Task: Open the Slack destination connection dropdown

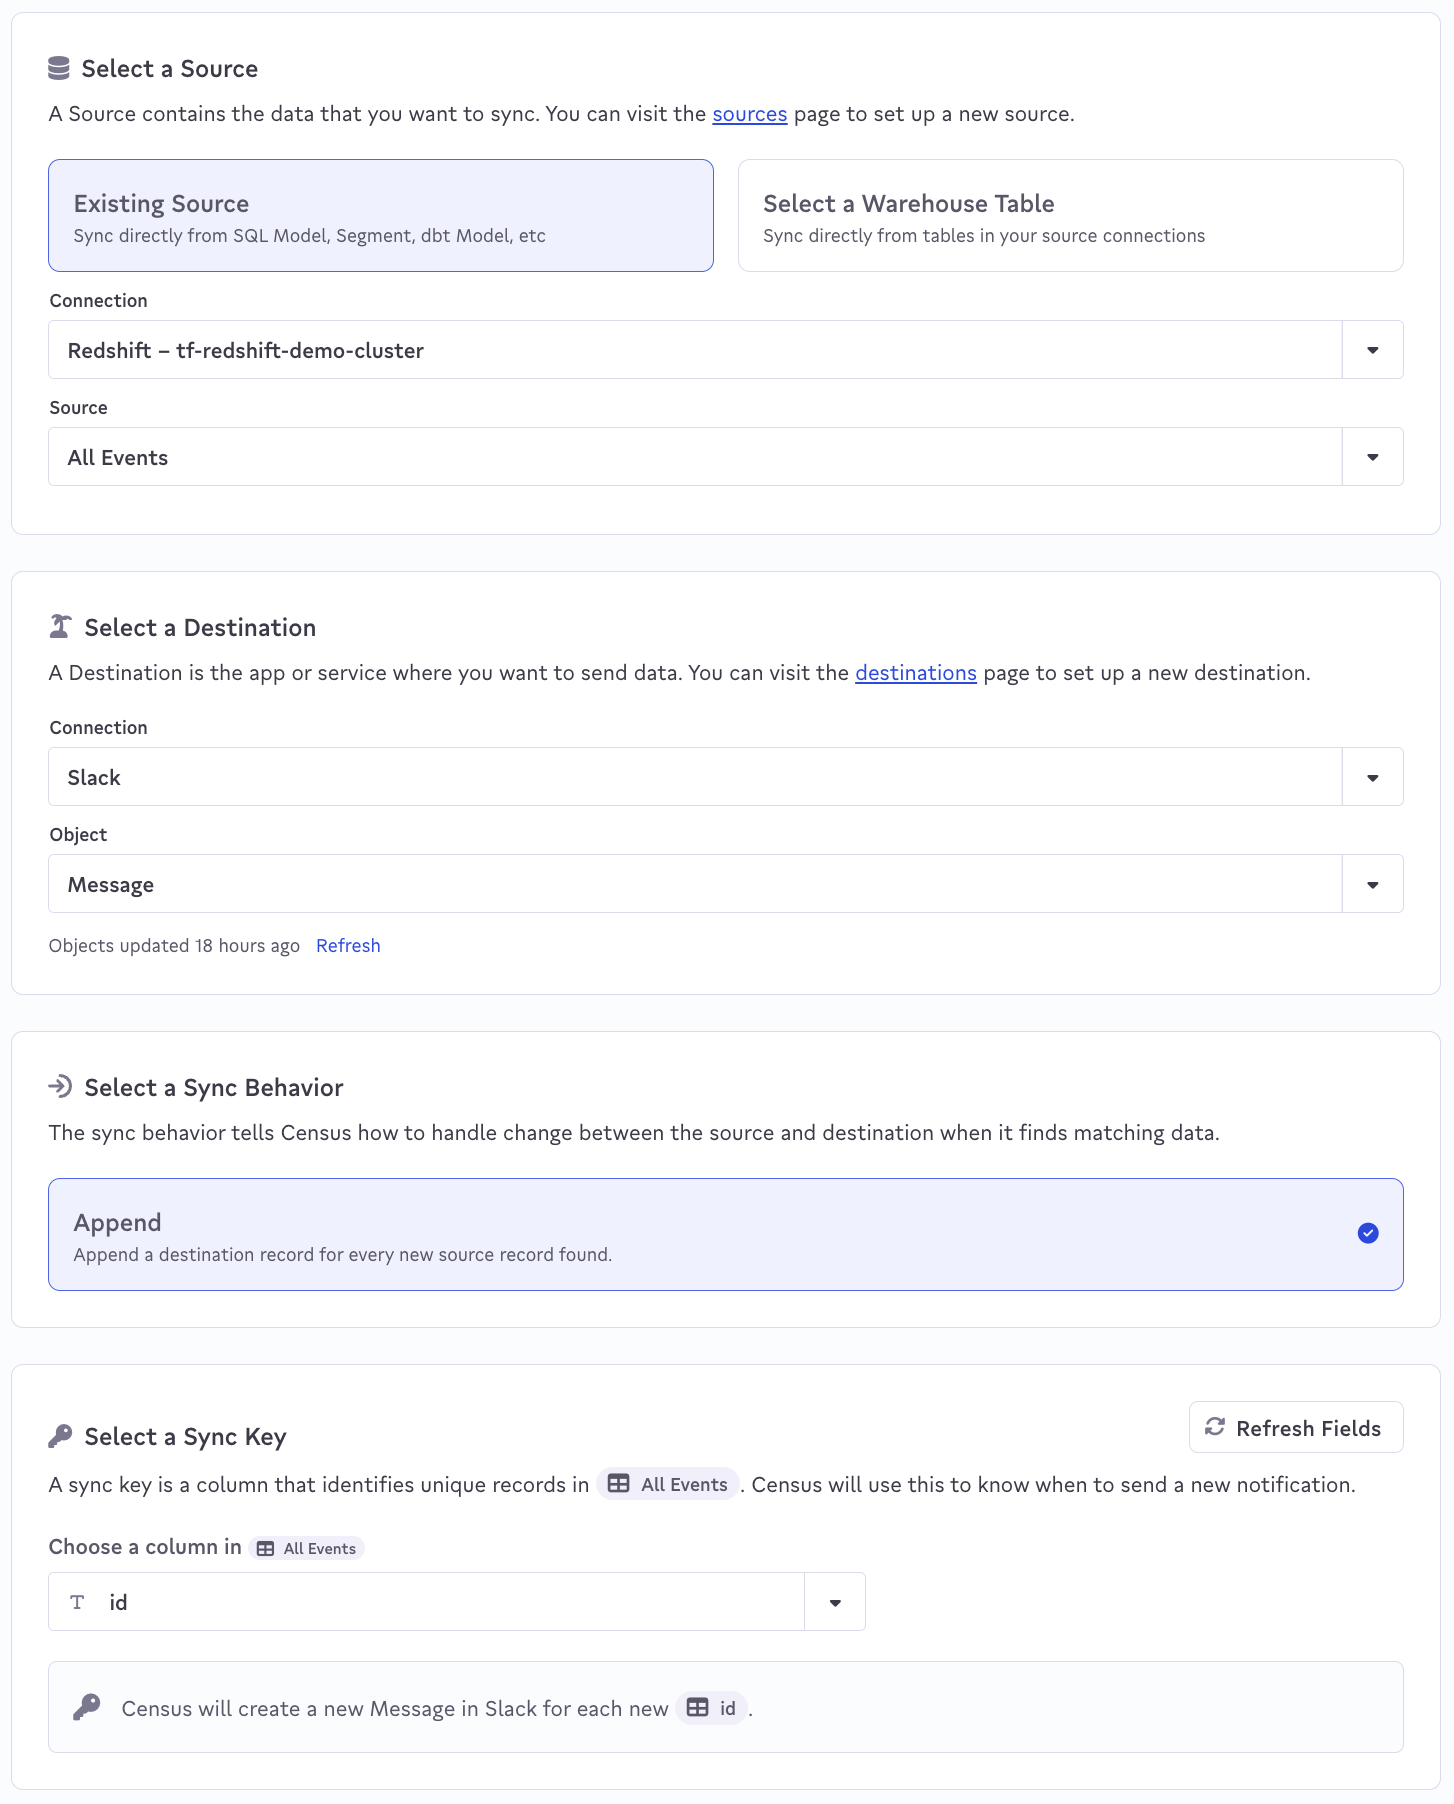Action: tap(1372, 777)
